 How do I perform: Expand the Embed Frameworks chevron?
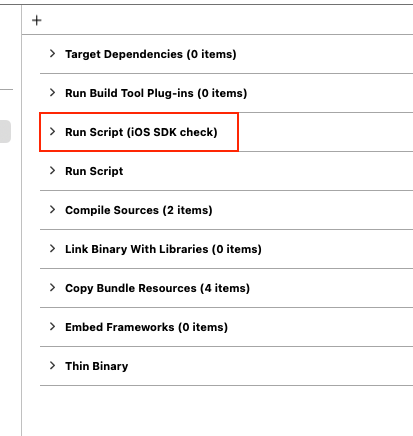pos(52,326)
